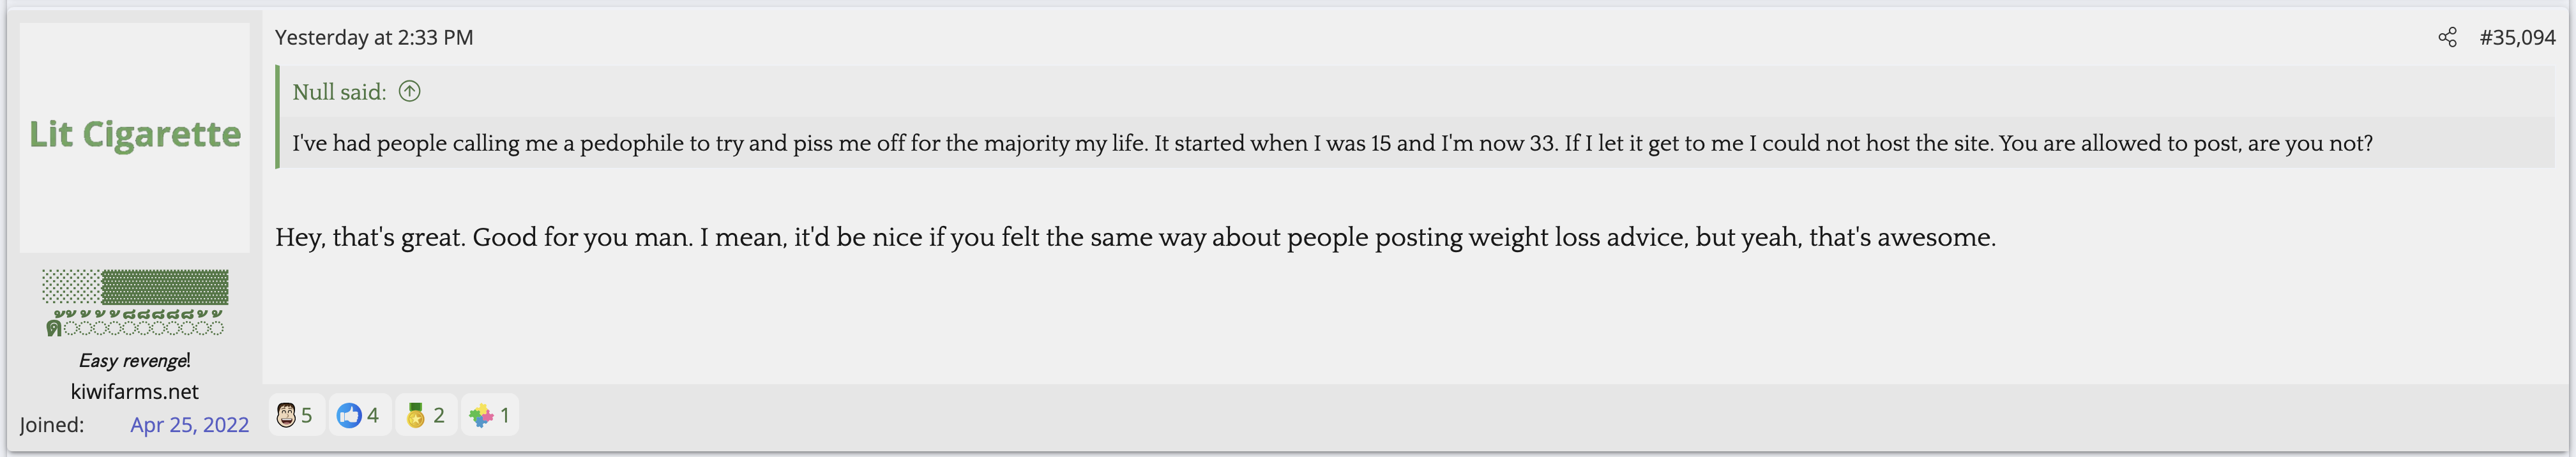The image size is (2576, 457).
Task: Click the colorful puzzle piece reaction icon
Action: (x=481, y=415)
